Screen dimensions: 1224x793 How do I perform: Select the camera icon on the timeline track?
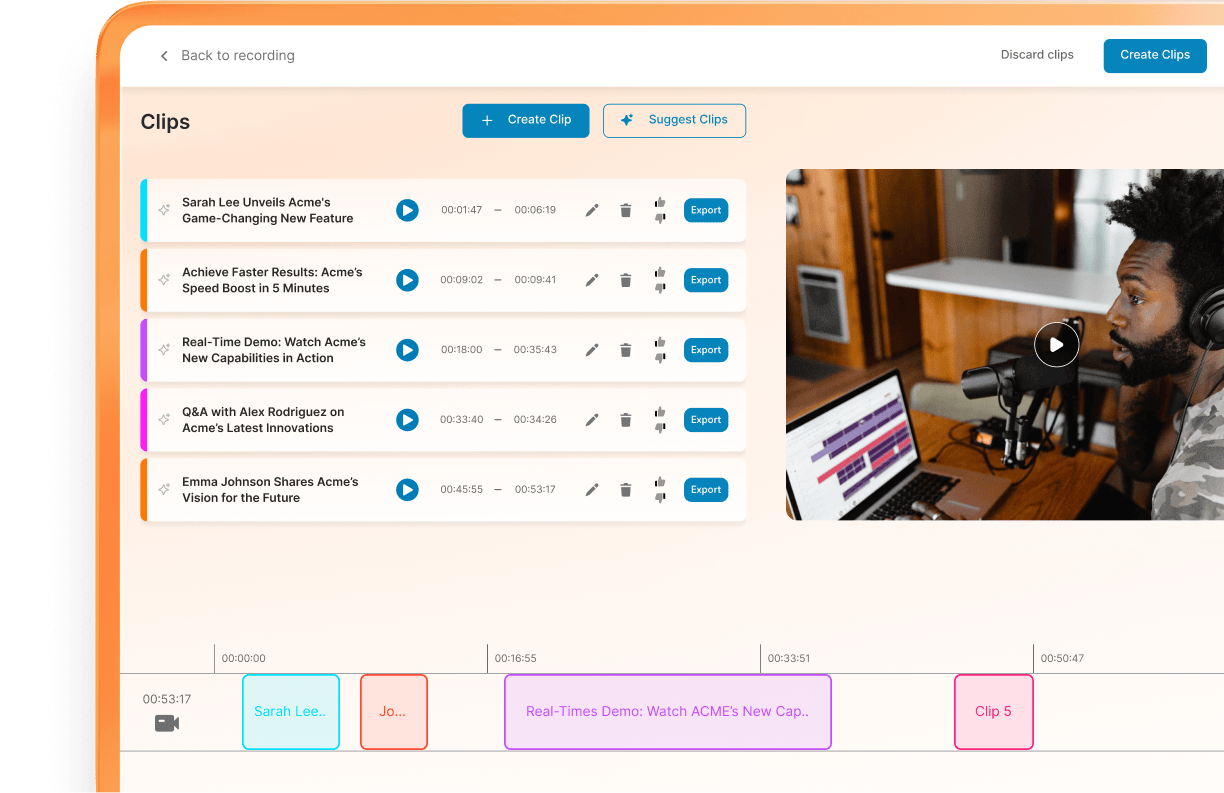[167, 722]
